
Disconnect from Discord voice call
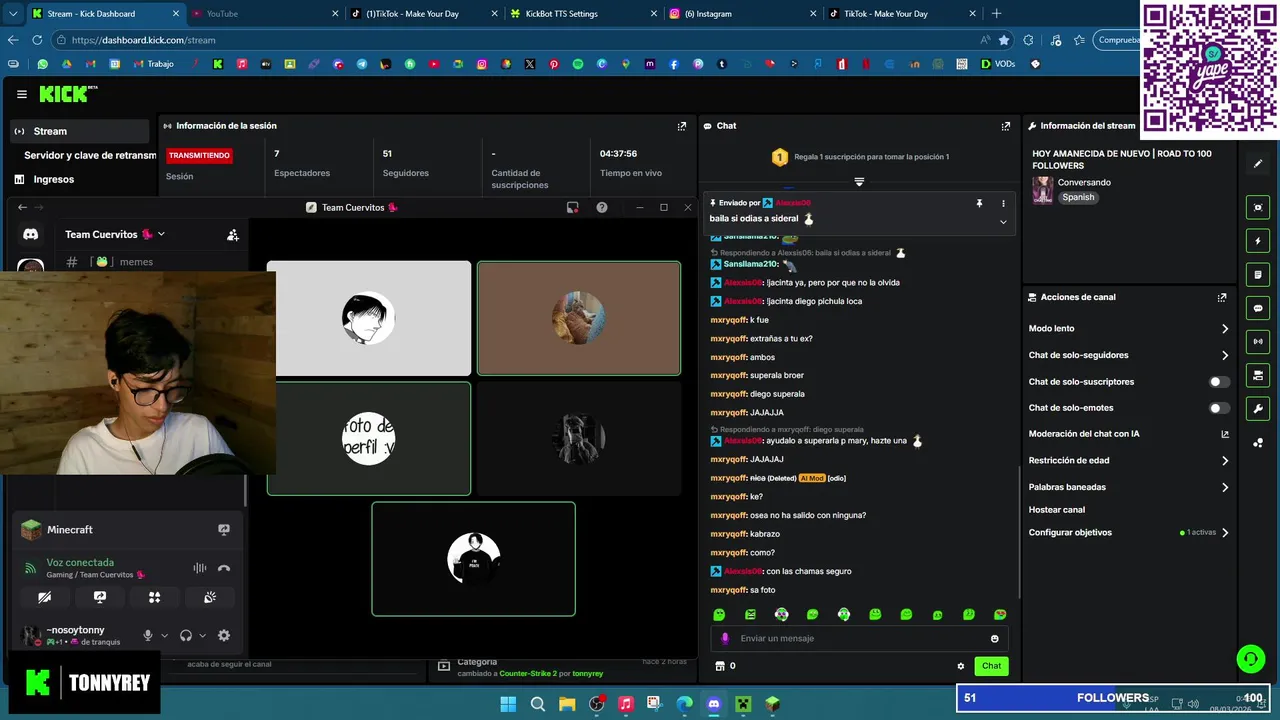point(224,568)
